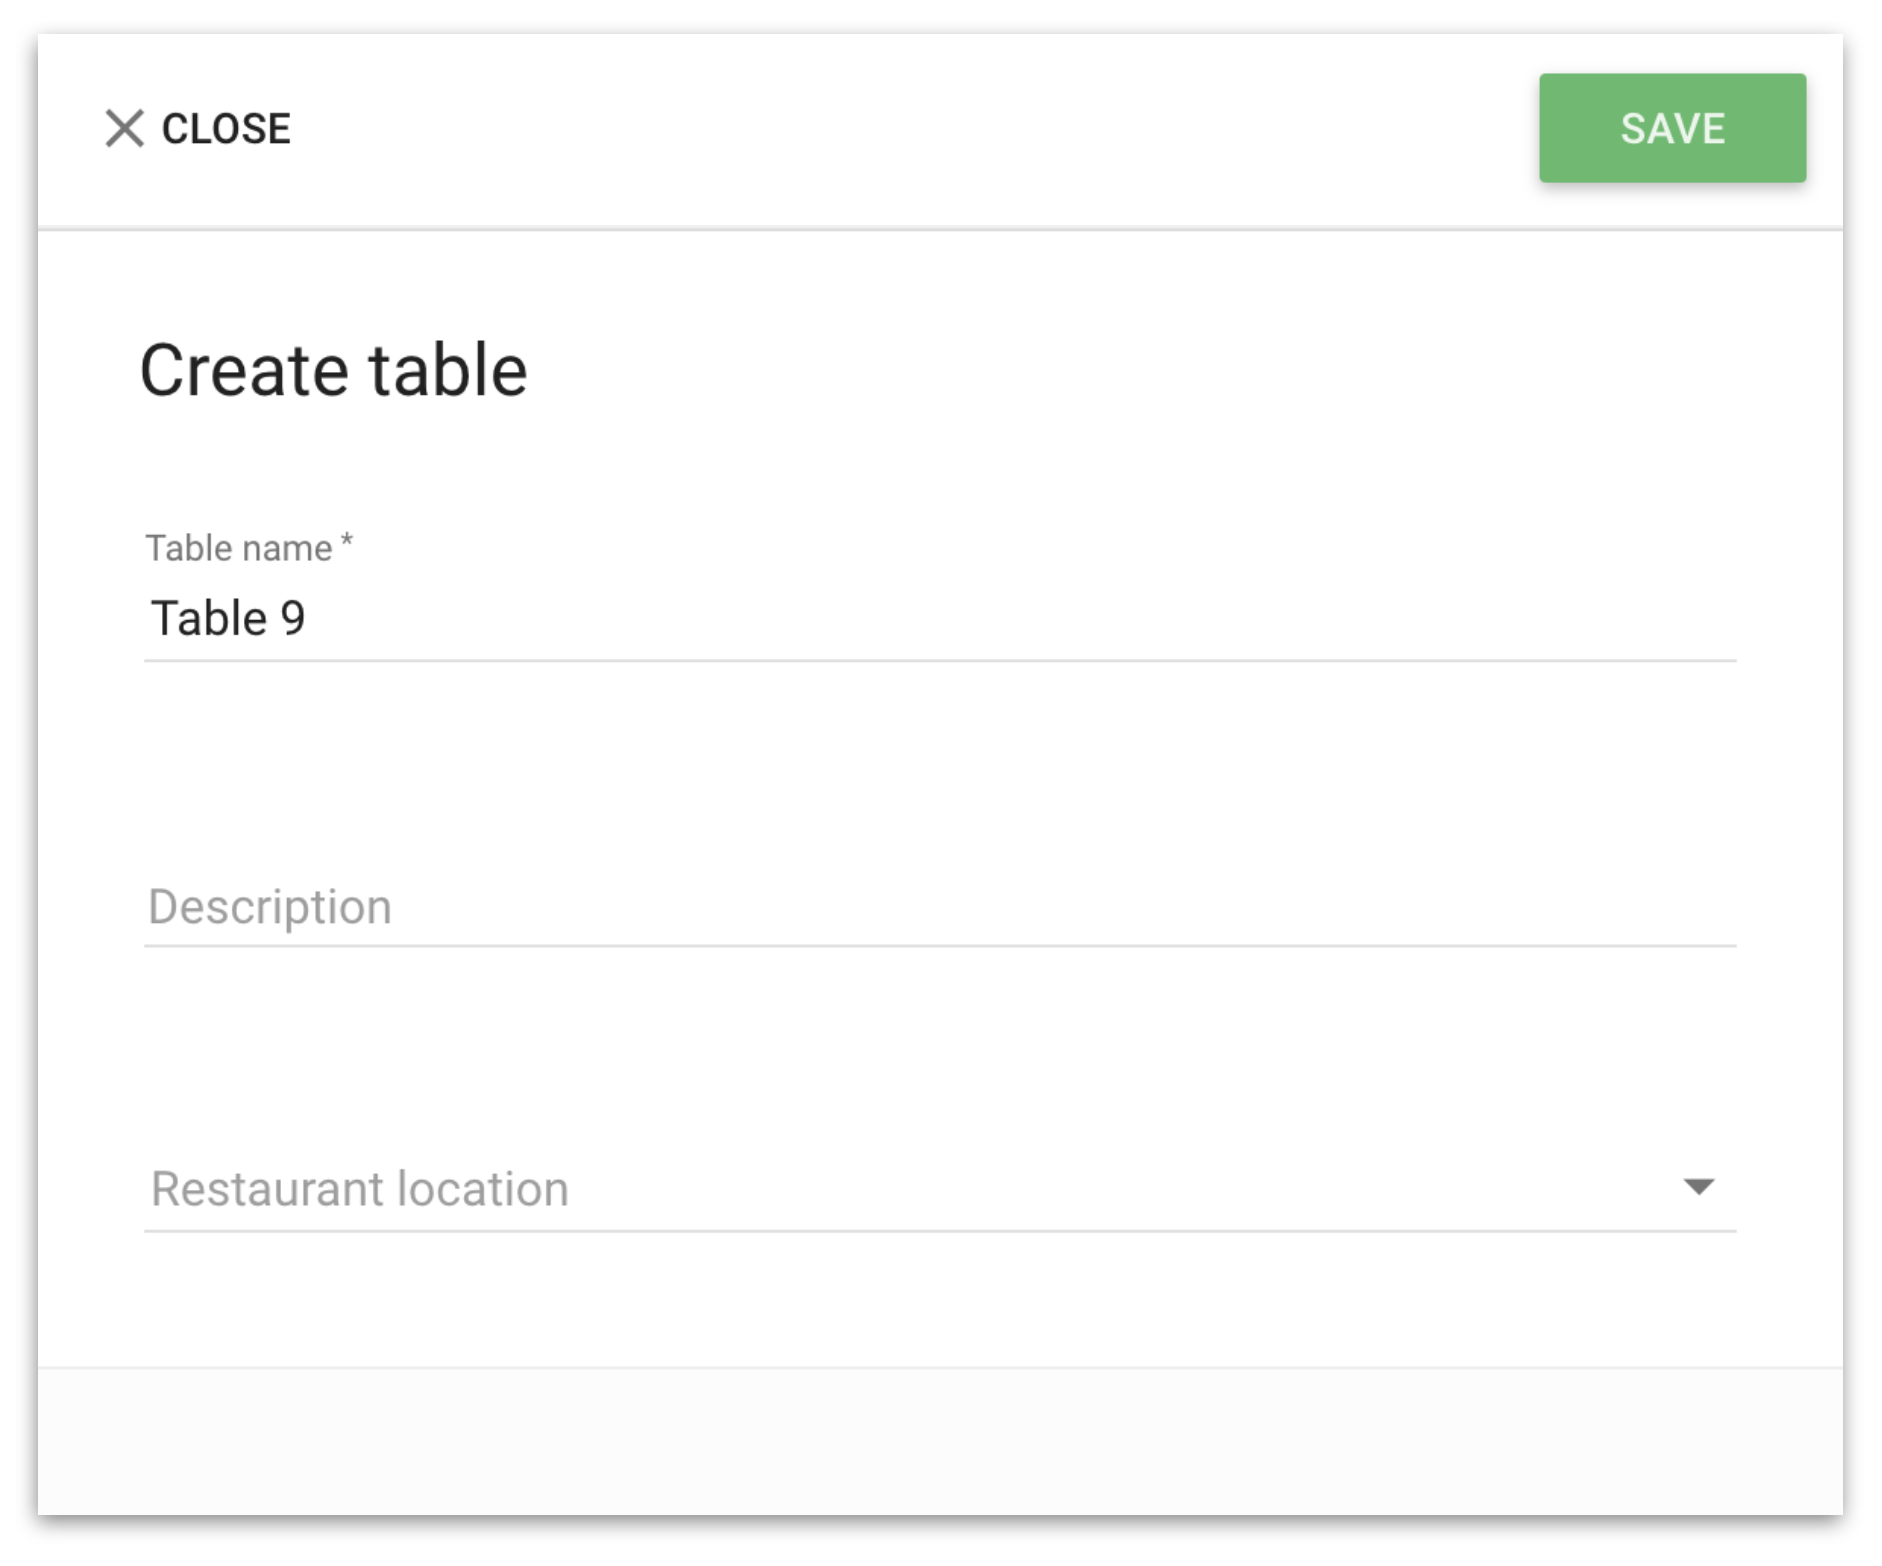
Task: Click into the Description field
Action: [x=940, y=906]
